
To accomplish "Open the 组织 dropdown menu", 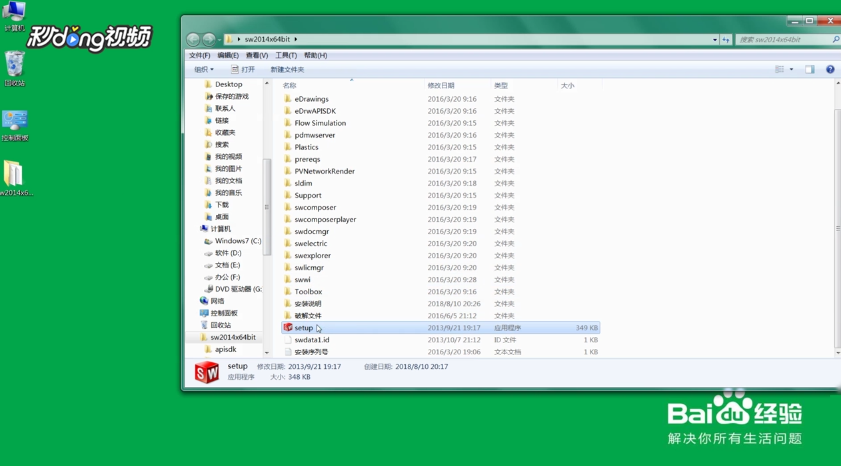I will coord(204,69).
